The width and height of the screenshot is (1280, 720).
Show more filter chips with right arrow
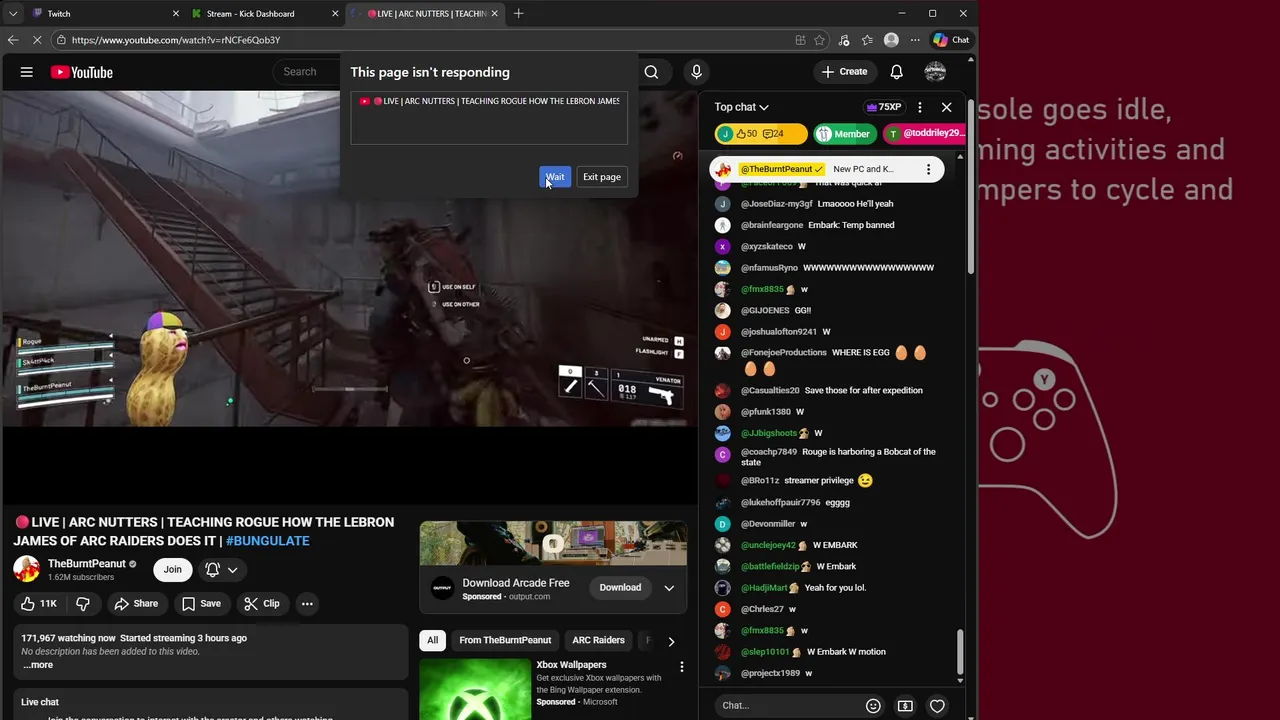pyautogui.click(x=671, y=641)
